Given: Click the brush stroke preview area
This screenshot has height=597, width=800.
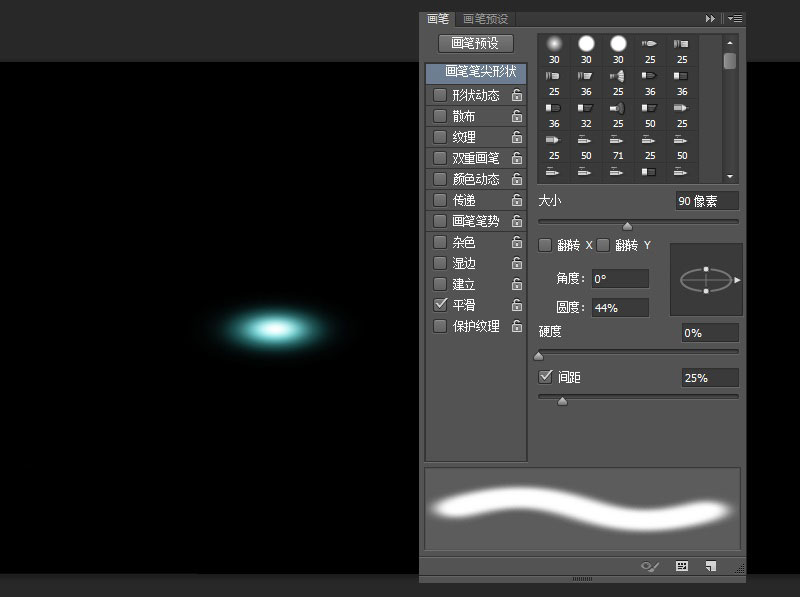Looking at the screenshot, I should [582, 509].
